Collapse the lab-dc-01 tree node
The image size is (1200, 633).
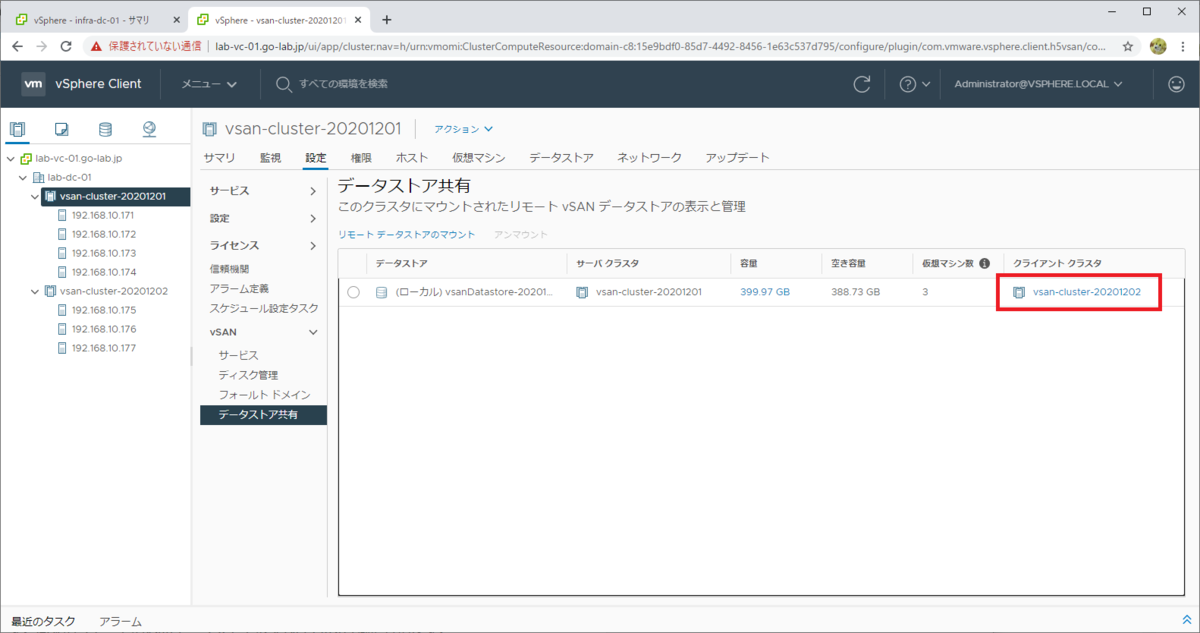(23, 177)
